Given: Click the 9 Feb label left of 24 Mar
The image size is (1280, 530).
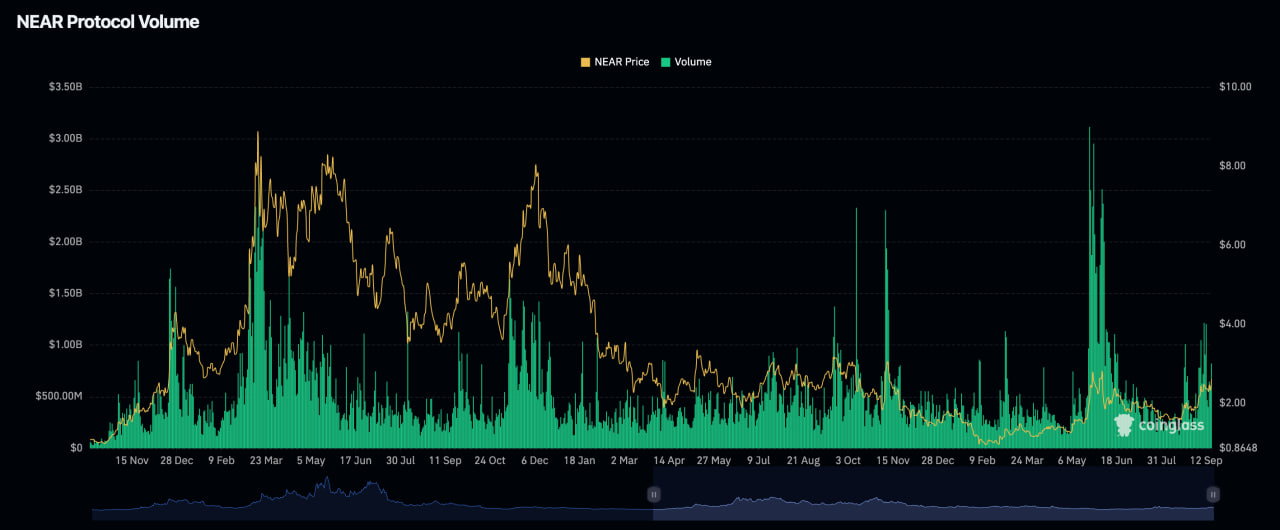Looking at the screenshot, I should (981, 461).
